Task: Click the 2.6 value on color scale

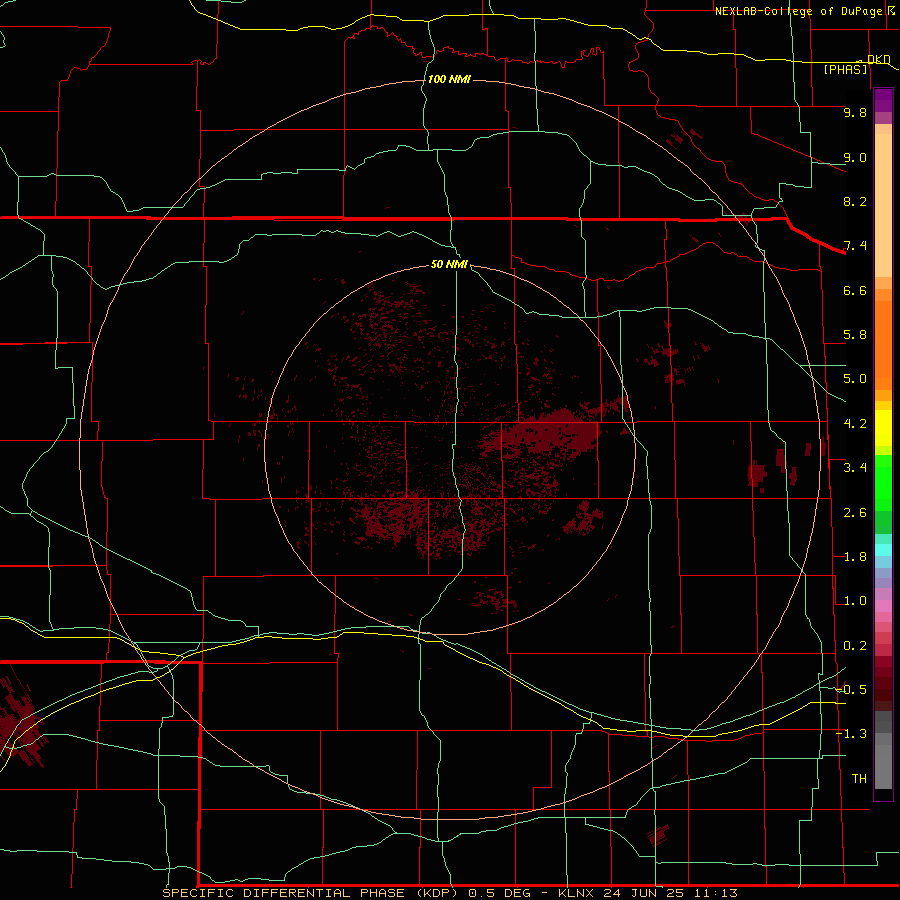Action: (855, 513)
